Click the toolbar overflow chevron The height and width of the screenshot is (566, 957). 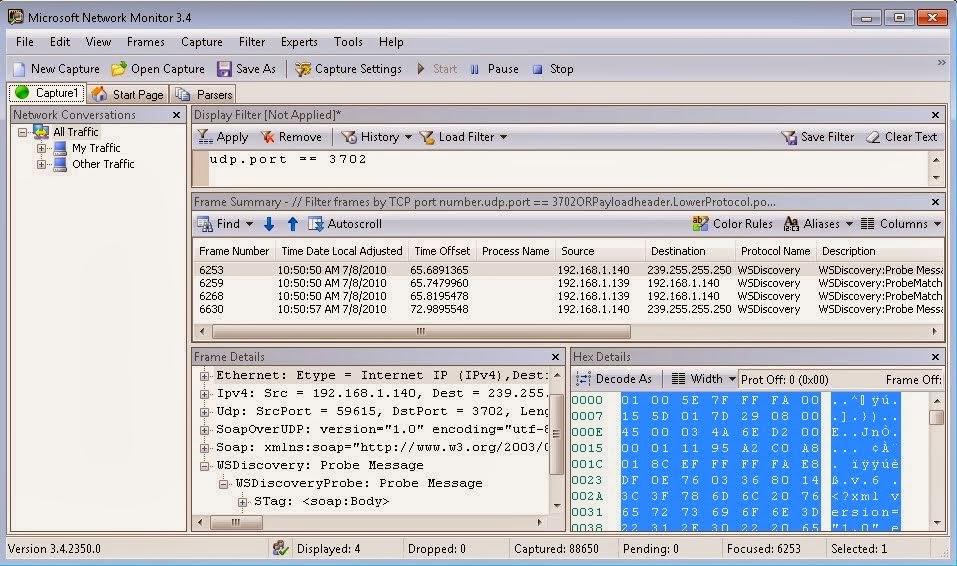click(x=942, y=63)
